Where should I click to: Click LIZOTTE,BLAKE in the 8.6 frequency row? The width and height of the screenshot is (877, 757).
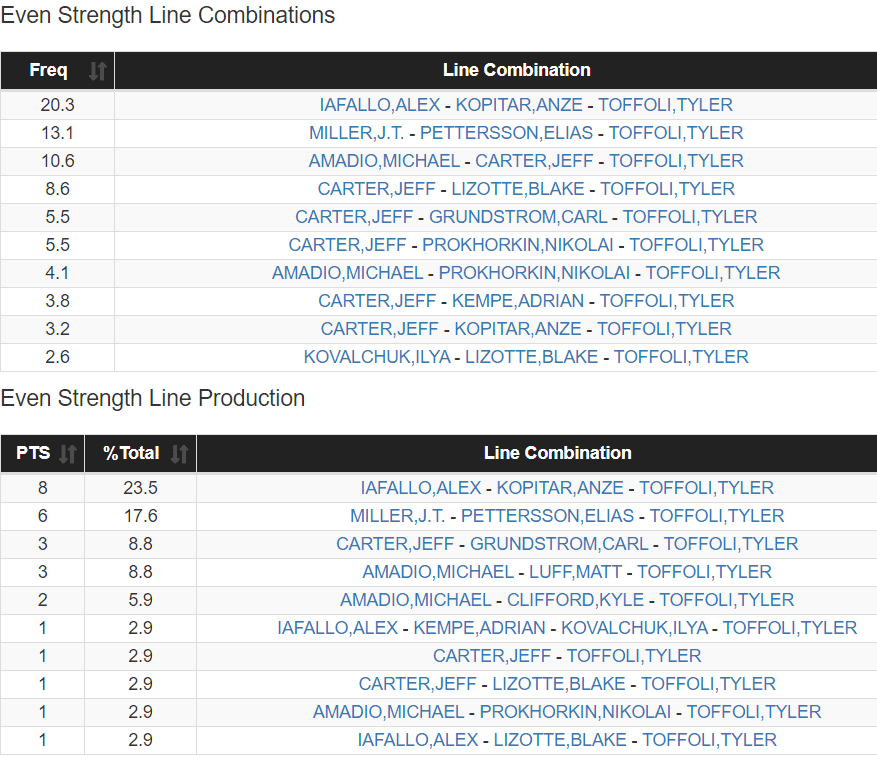click(518, 189)
